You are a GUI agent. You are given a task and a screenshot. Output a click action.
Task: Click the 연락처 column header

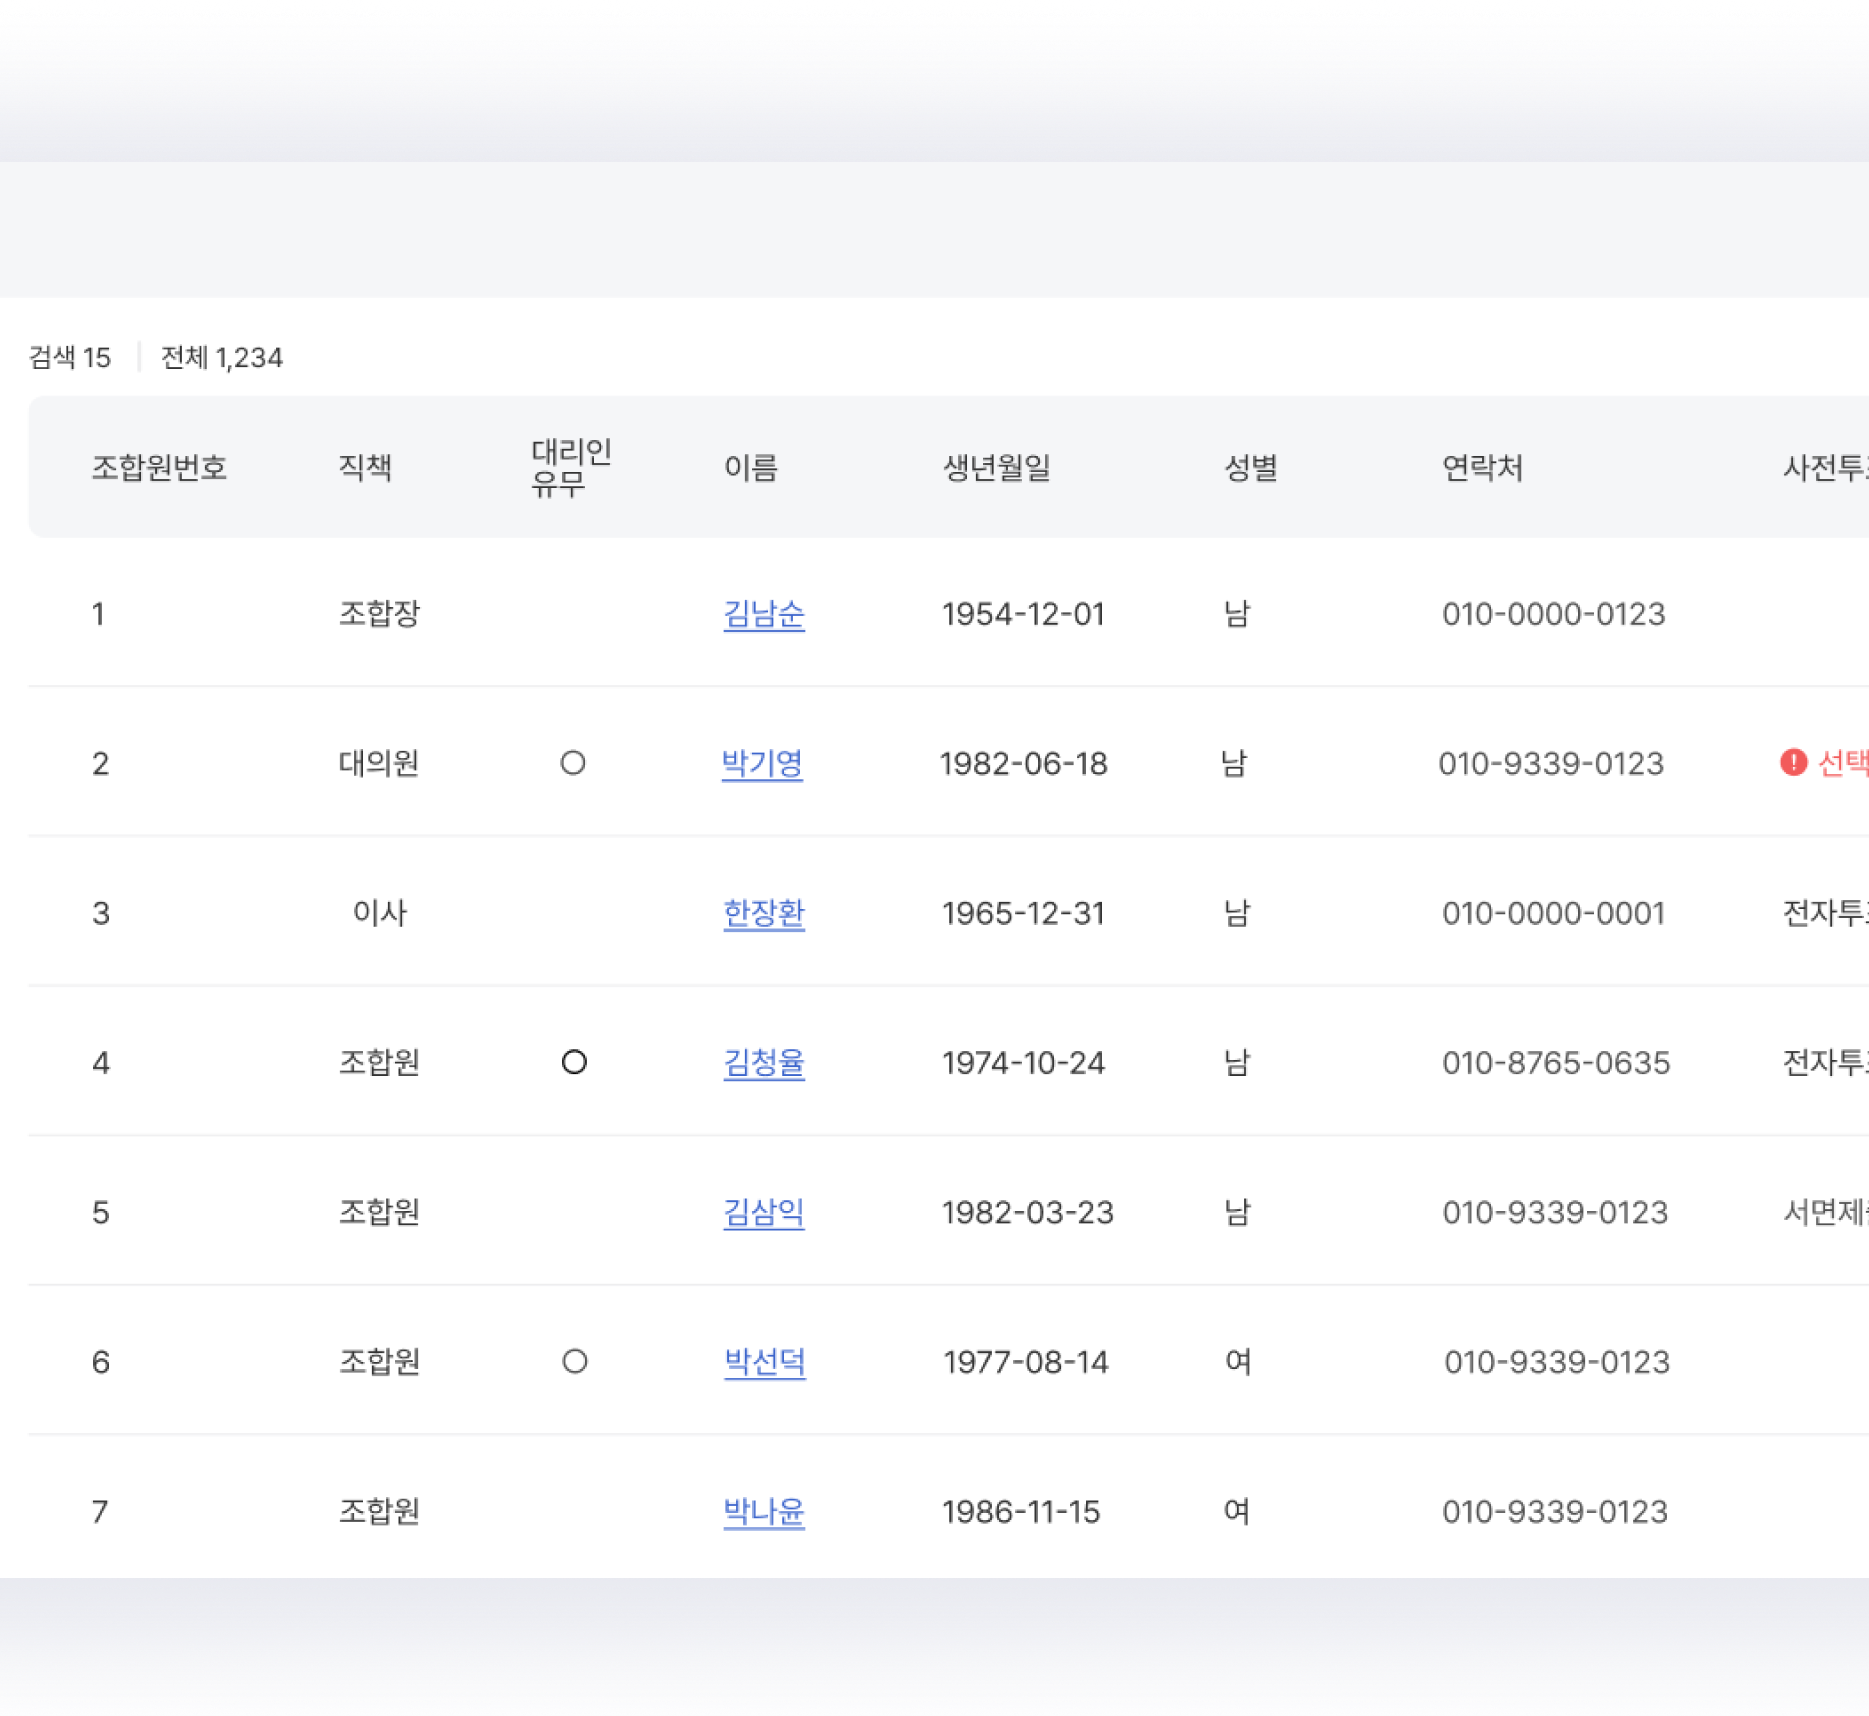tap(1481, 467)
